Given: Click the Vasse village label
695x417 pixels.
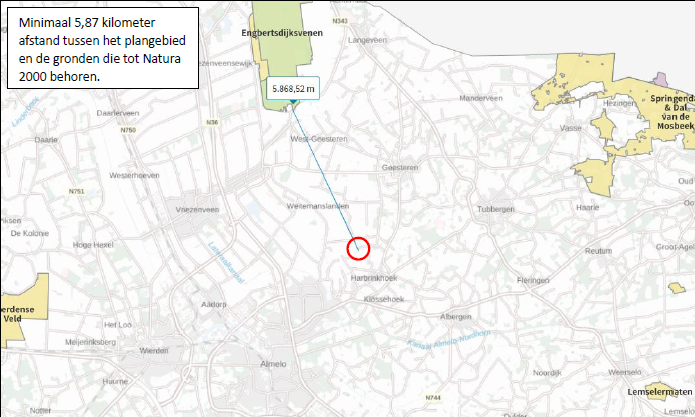Looking at the screenshot, I should (570, 128).
